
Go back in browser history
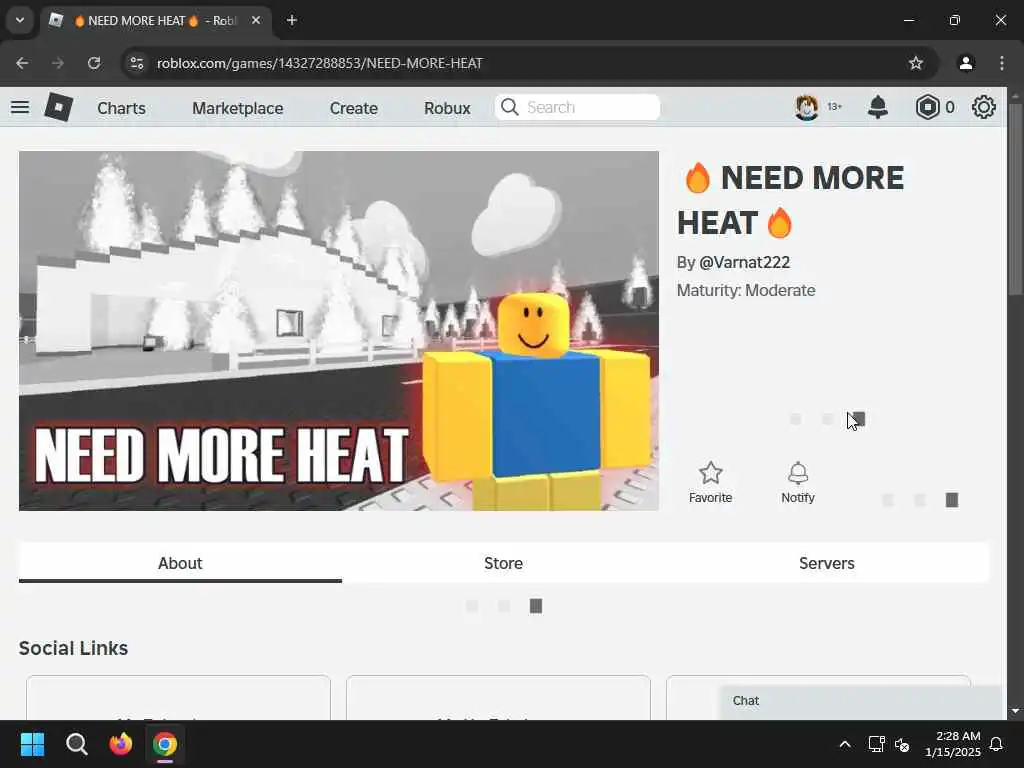[x=22, y=63]
